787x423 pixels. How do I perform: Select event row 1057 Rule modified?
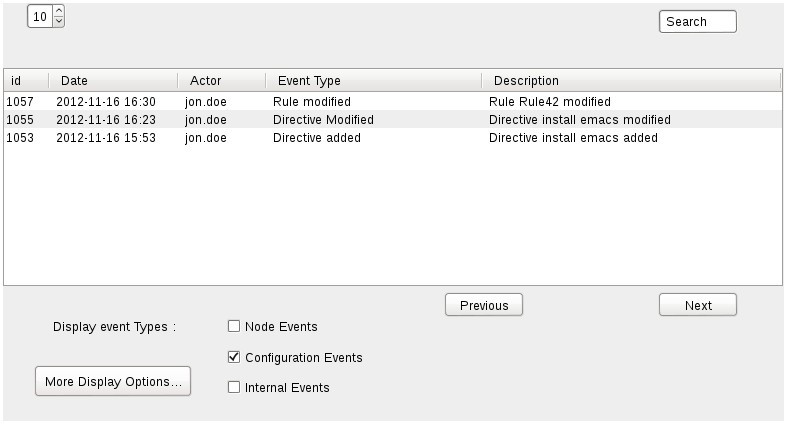pos(393,101)
